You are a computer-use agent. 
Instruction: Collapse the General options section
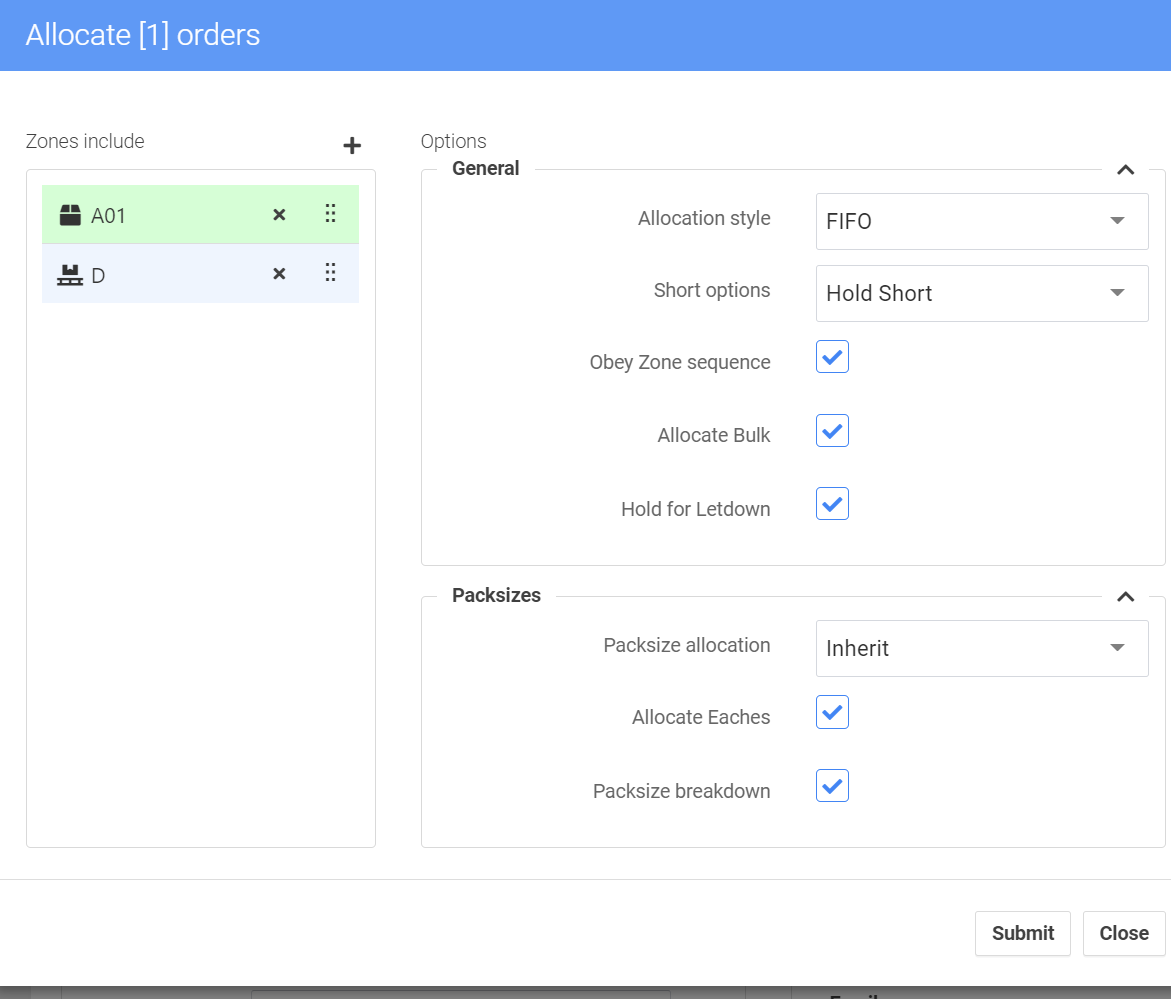tap(1125, 170)
